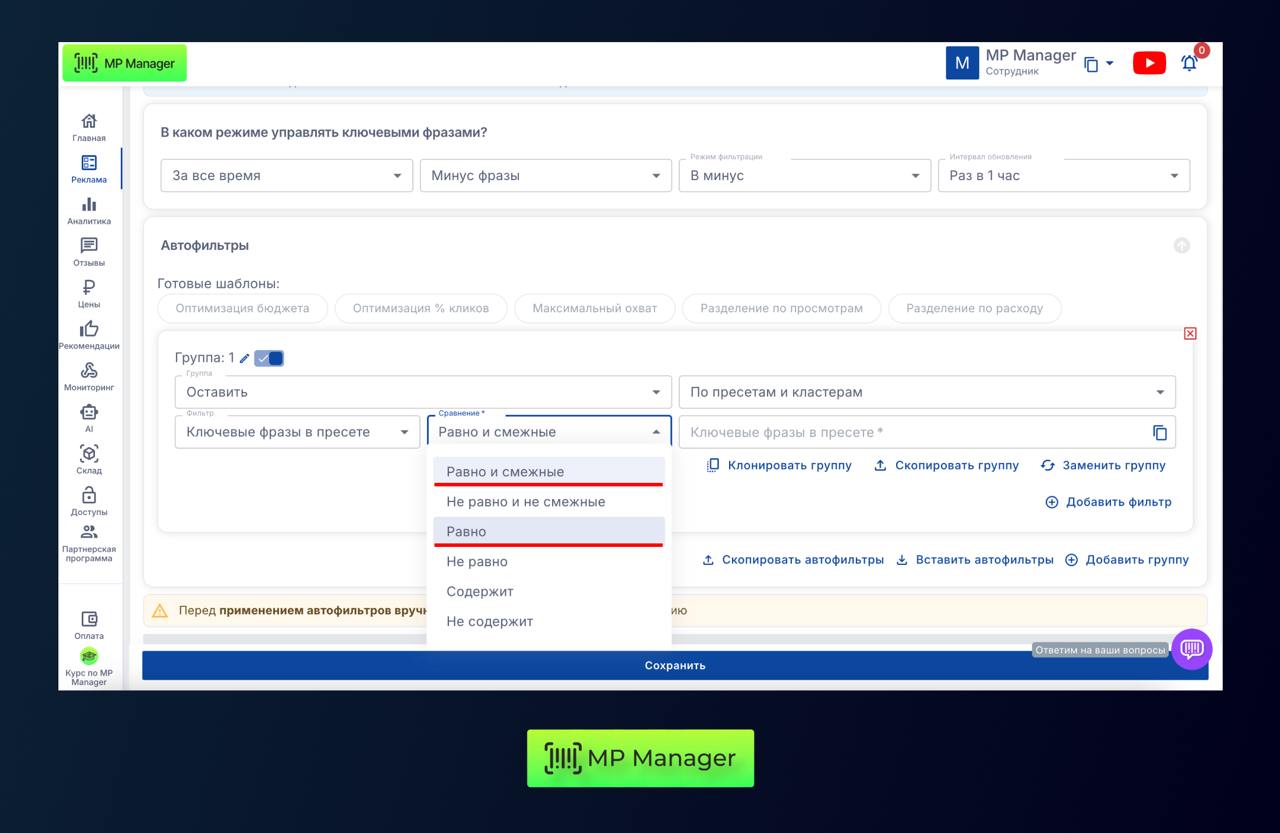Choose Содержит from comparison list
The height and width of the screenshot is (833, 1280).
(480, 592)
